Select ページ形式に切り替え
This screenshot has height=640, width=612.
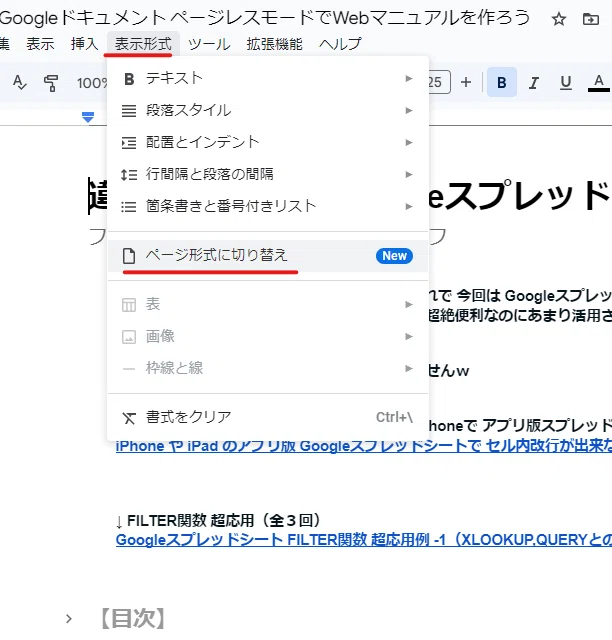point(268,256)
